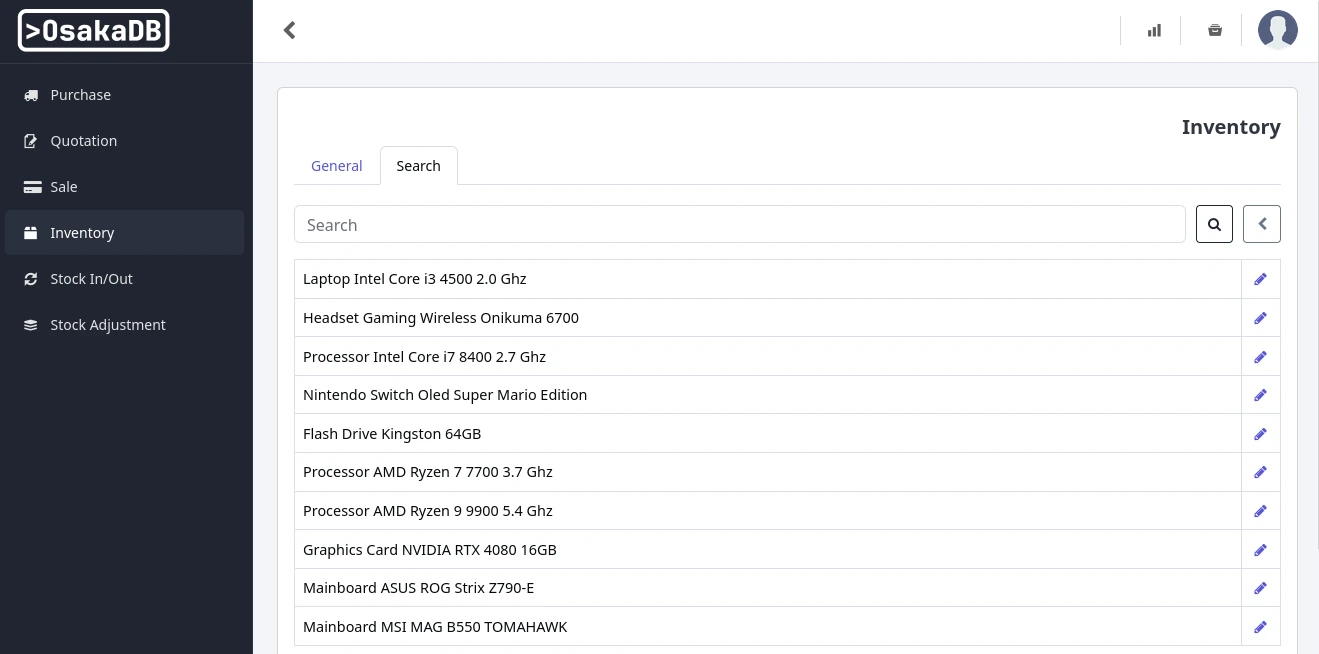Open Stock In/Out via its sync icon
The height and width of the screenshot is (654, 1319).
[x=30, y=278]
